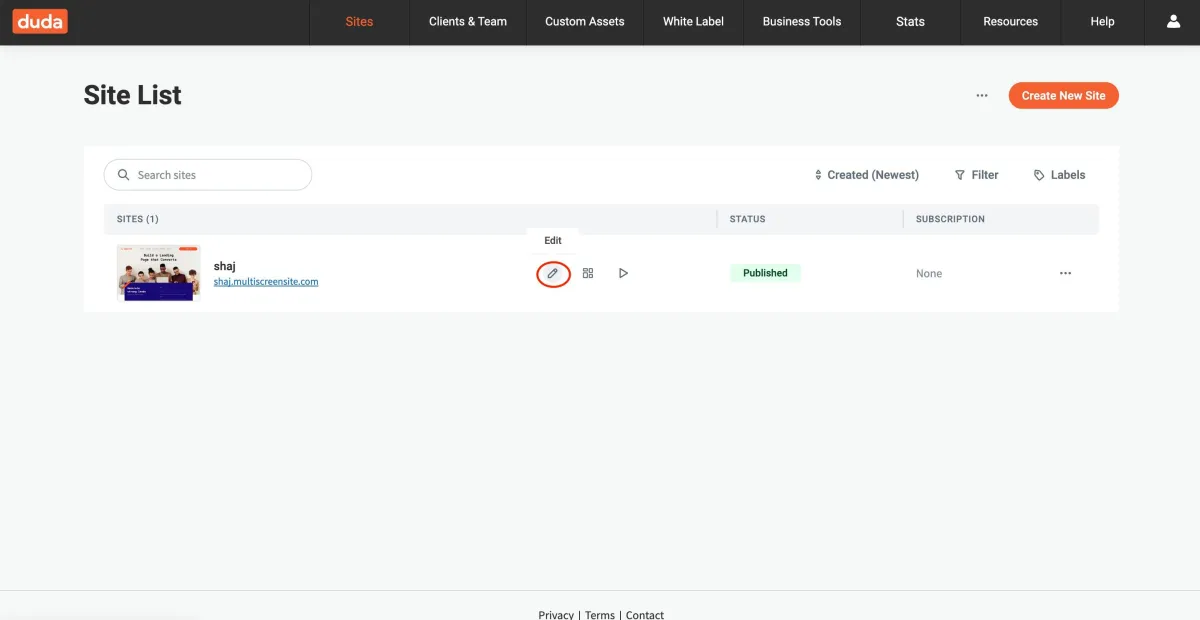The height and width of the screenshot is (620, 1200).
Task: Open the Created (Newest) sort dropdown
Action: [866, 175]
